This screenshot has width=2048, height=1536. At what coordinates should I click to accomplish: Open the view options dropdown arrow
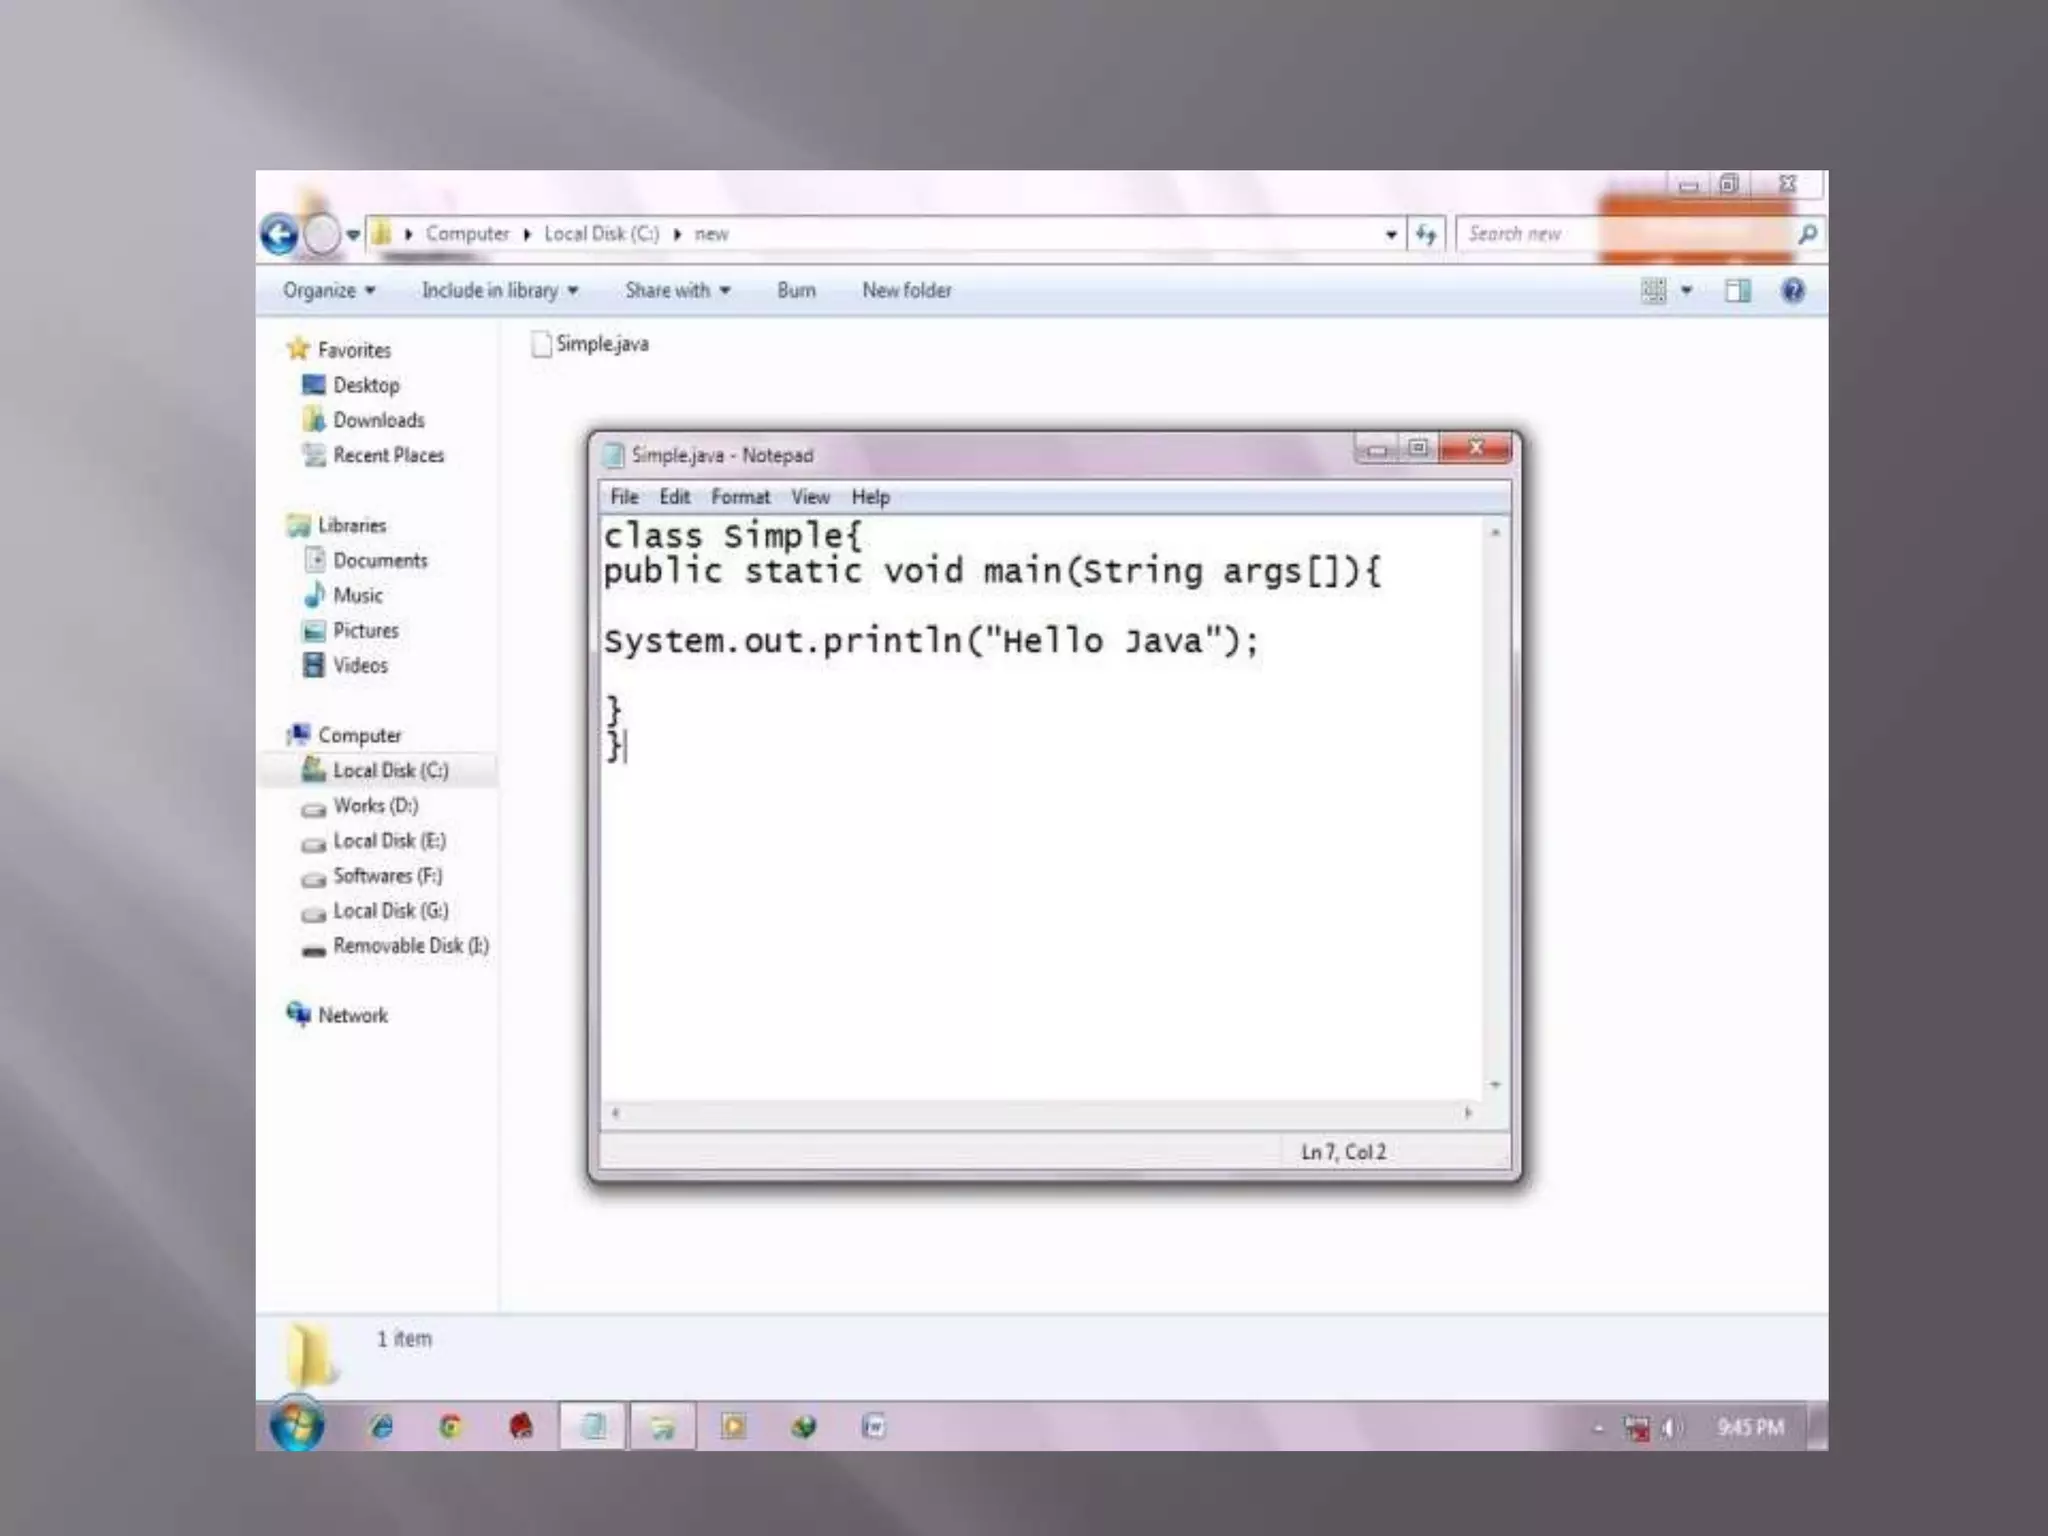[x=1687, y=291]
